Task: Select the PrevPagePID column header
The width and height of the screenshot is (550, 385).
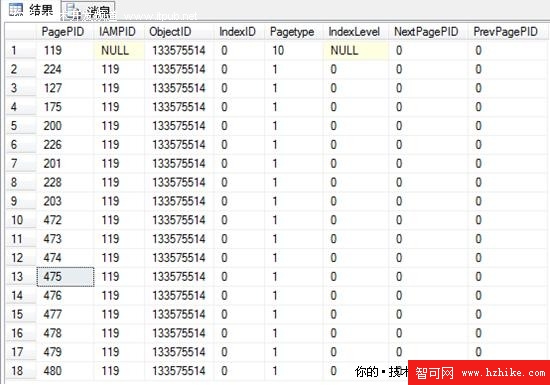Action: [507, 32]
